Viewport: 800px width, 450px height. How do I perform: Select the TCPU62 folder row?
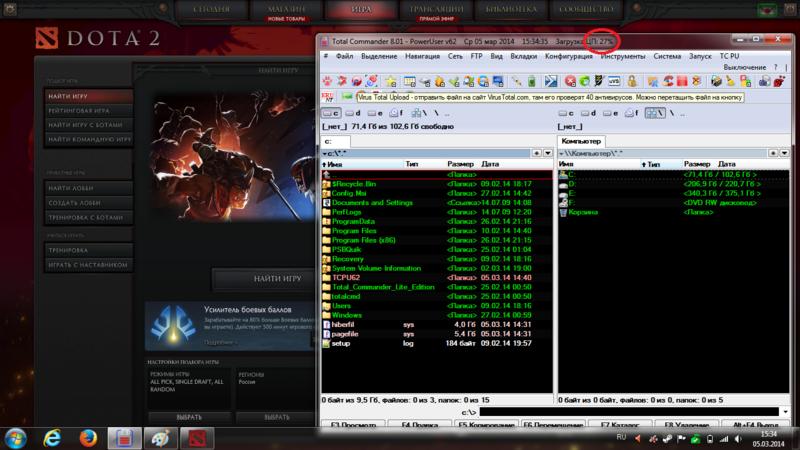coord(437,278)
